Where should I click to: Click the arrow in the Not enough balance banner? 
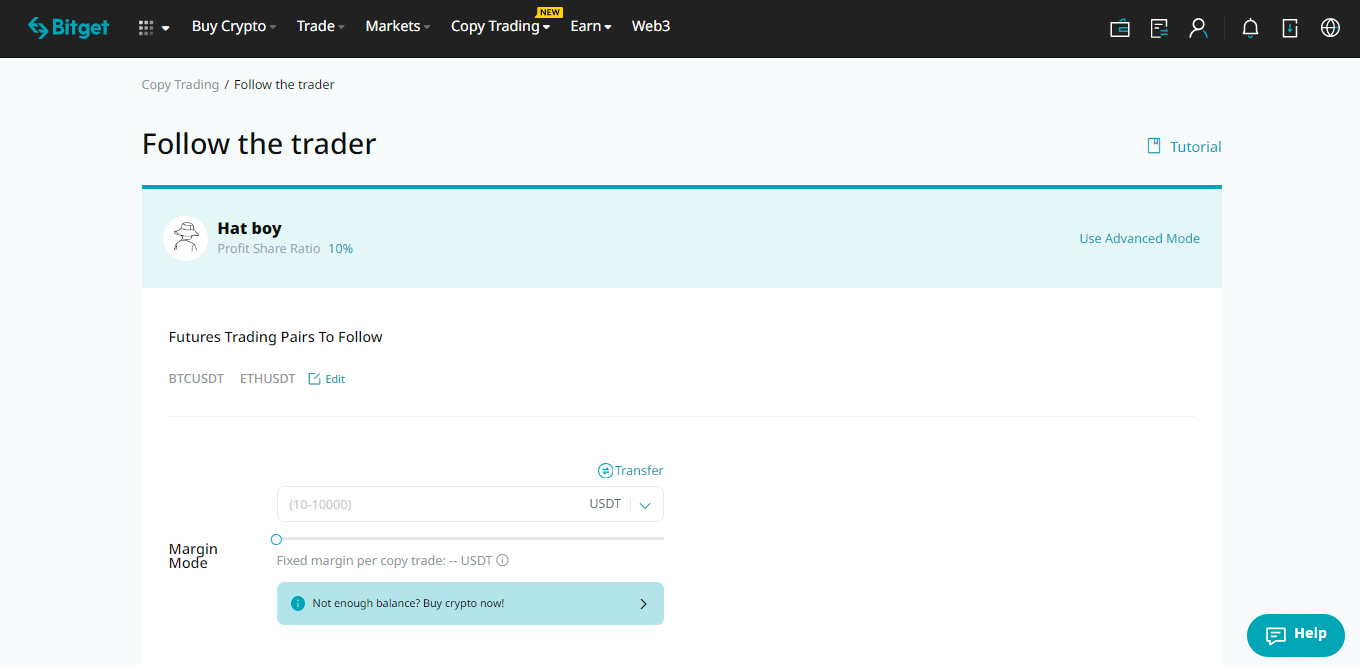(x=643, y=604)
